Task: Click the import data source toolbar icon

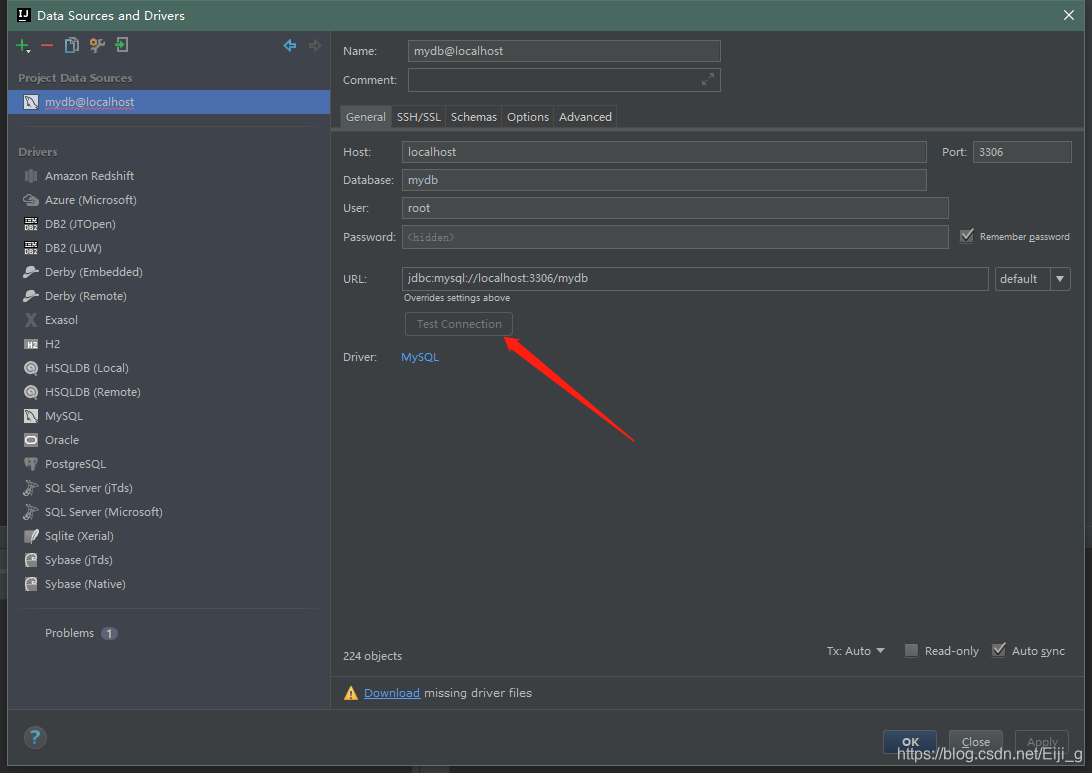Action: point(122,46)
